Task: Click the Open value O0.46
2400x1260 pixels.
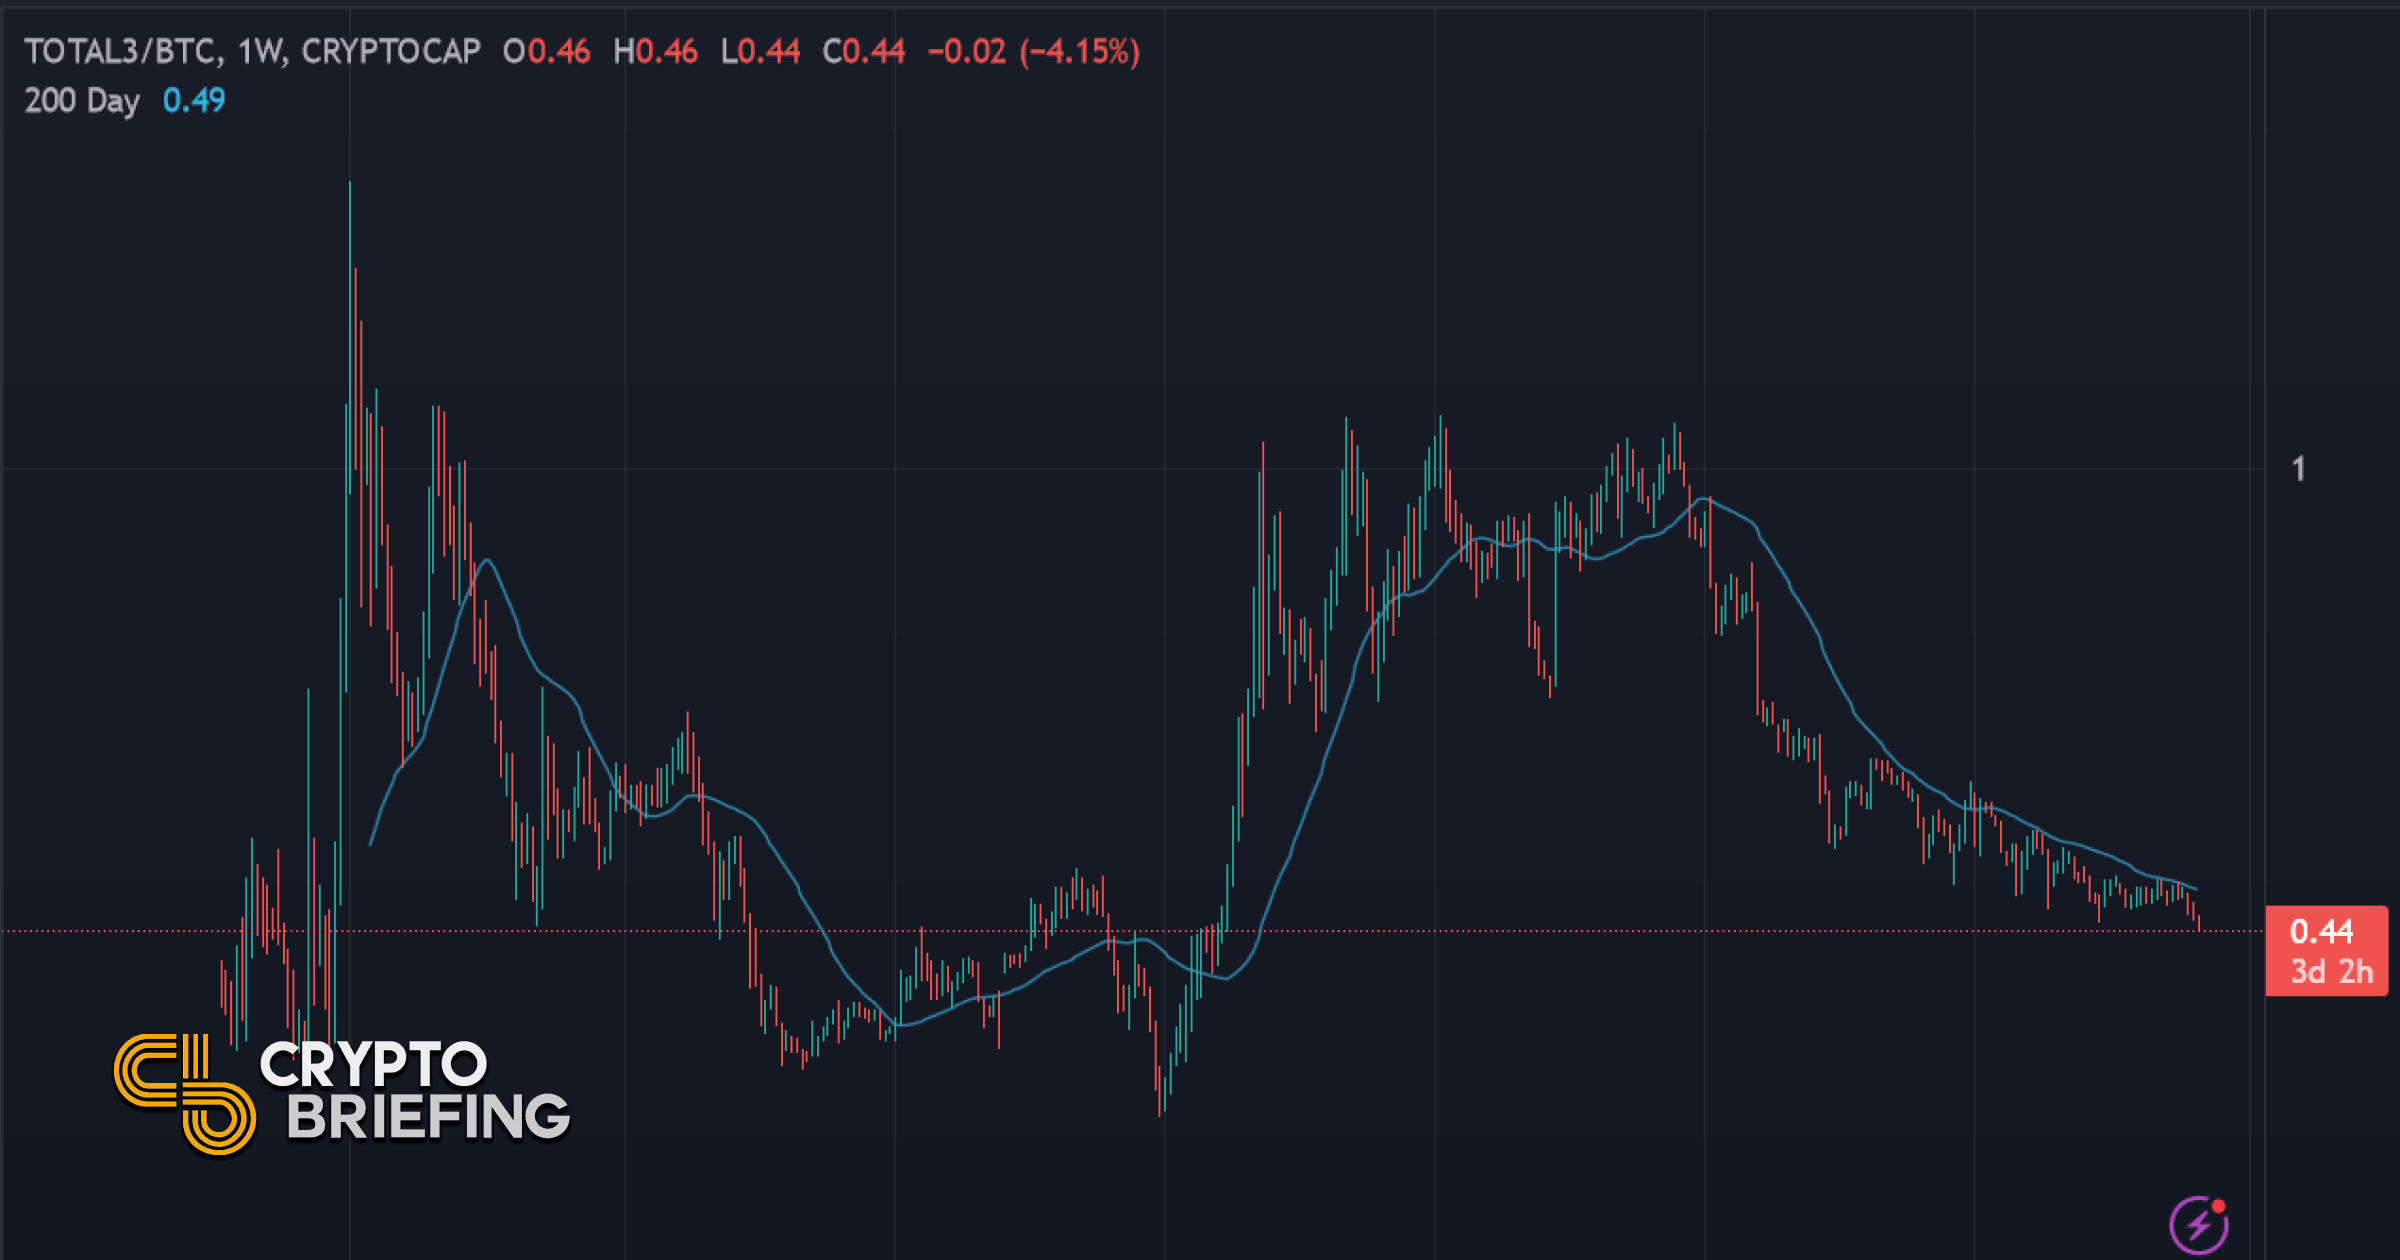Action: pos(546,51)
